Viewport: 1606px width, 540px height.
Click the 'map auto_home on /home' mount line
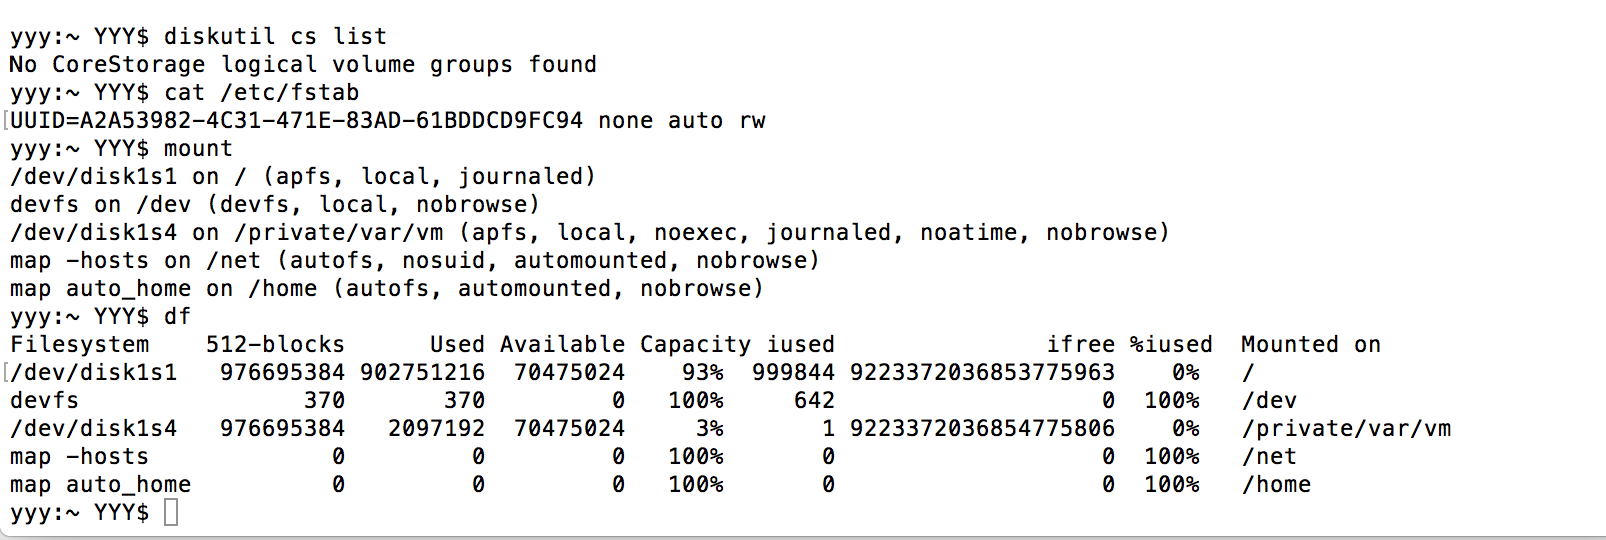pyautogui.click(x=386, y=289)
